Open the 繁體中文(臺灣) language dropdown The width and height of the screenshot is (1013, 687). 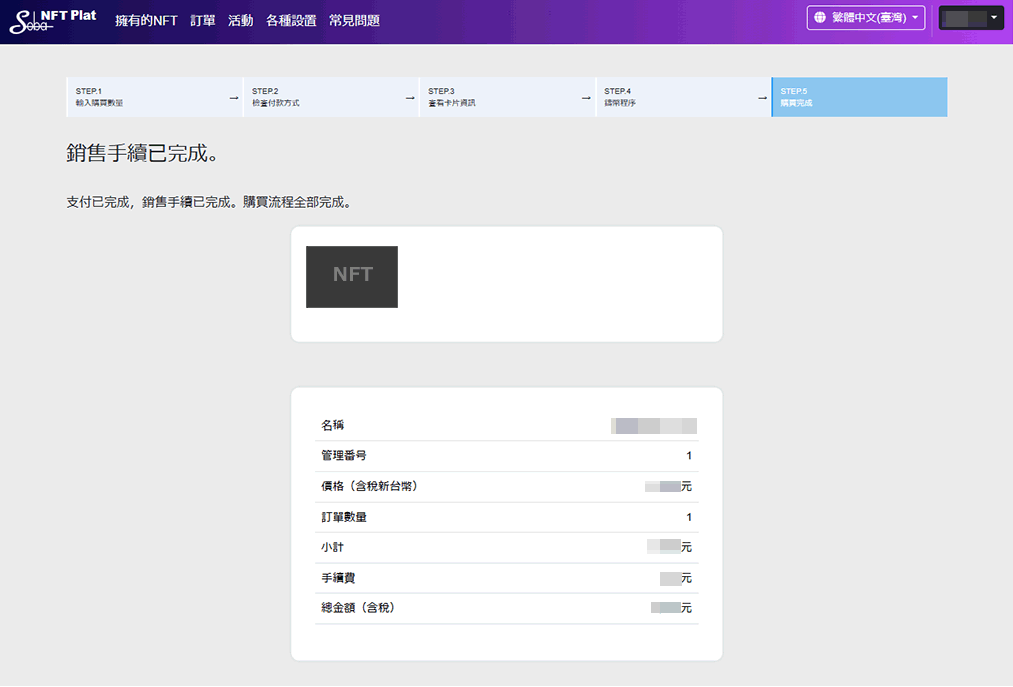point(866,18)
